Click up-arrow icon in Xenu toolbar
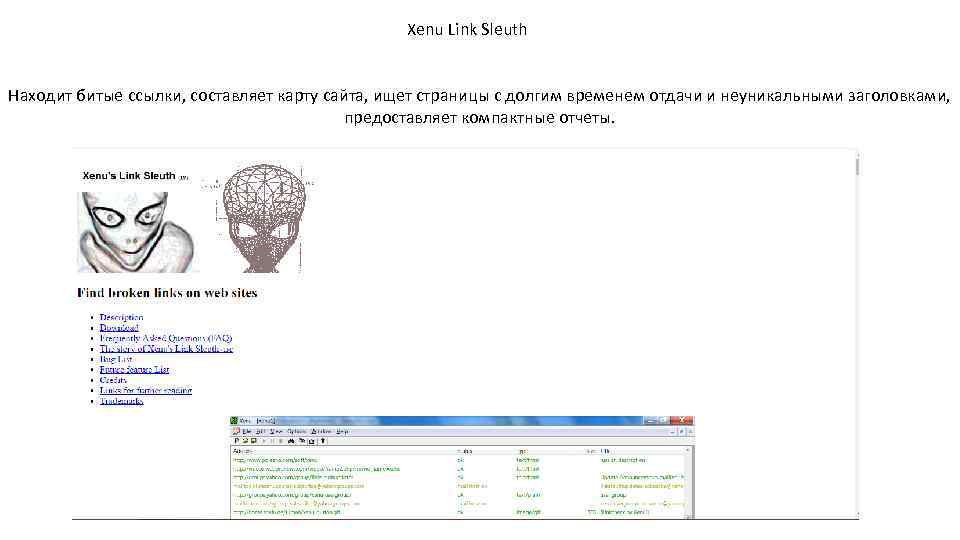This screenshot has height=540, width=960. (x=323, y=441)
